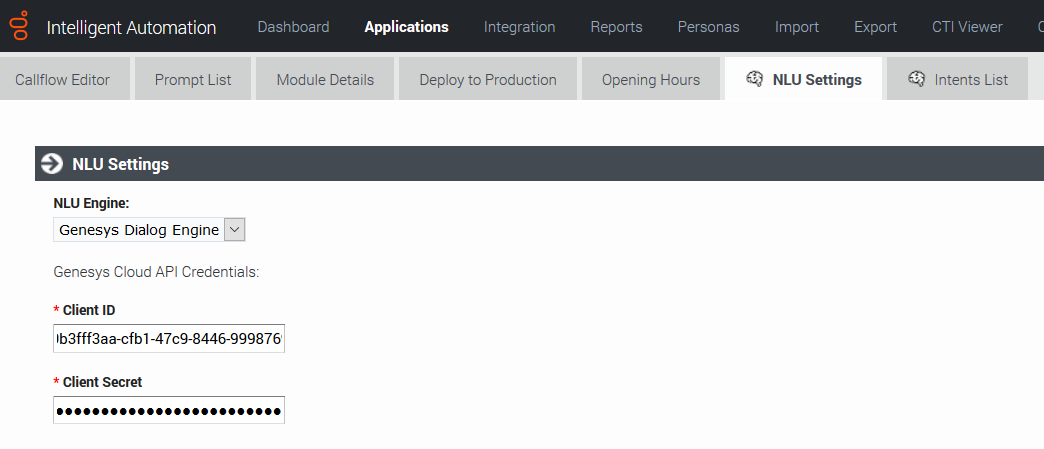Click the Genesys logo icon
1044x449 pixels.
pyautogui.click(x=21, y=26)
